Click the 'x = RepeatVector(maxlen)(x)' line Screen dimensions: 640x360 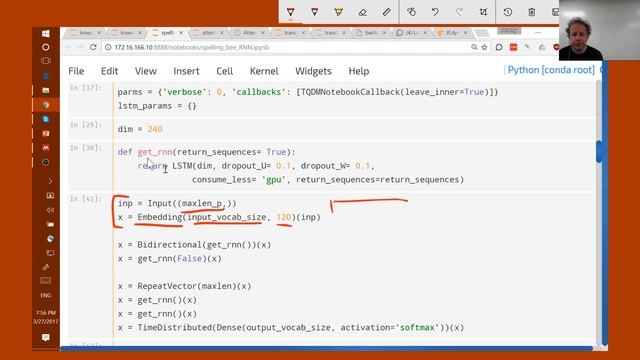pyautogui.click(x=184, y=286)
